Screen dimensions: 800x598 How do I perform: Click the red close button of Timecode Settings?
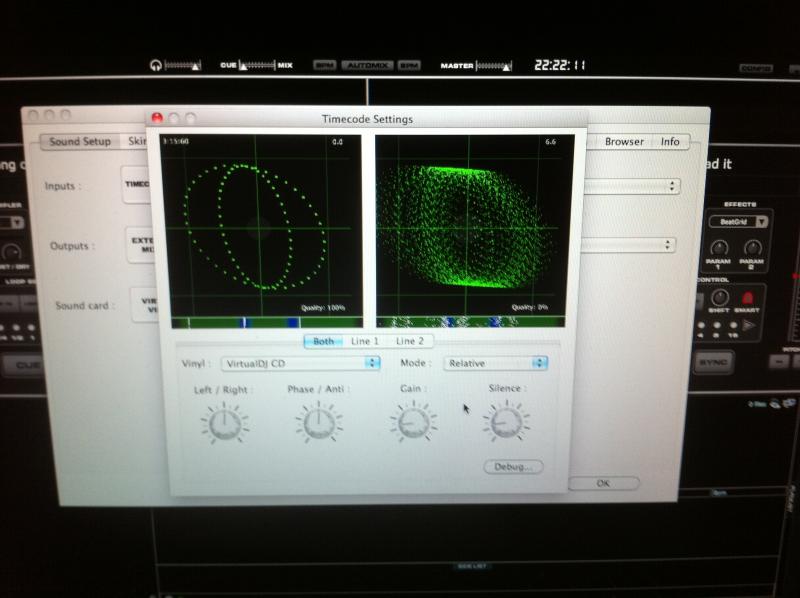[x=157, y=118]
